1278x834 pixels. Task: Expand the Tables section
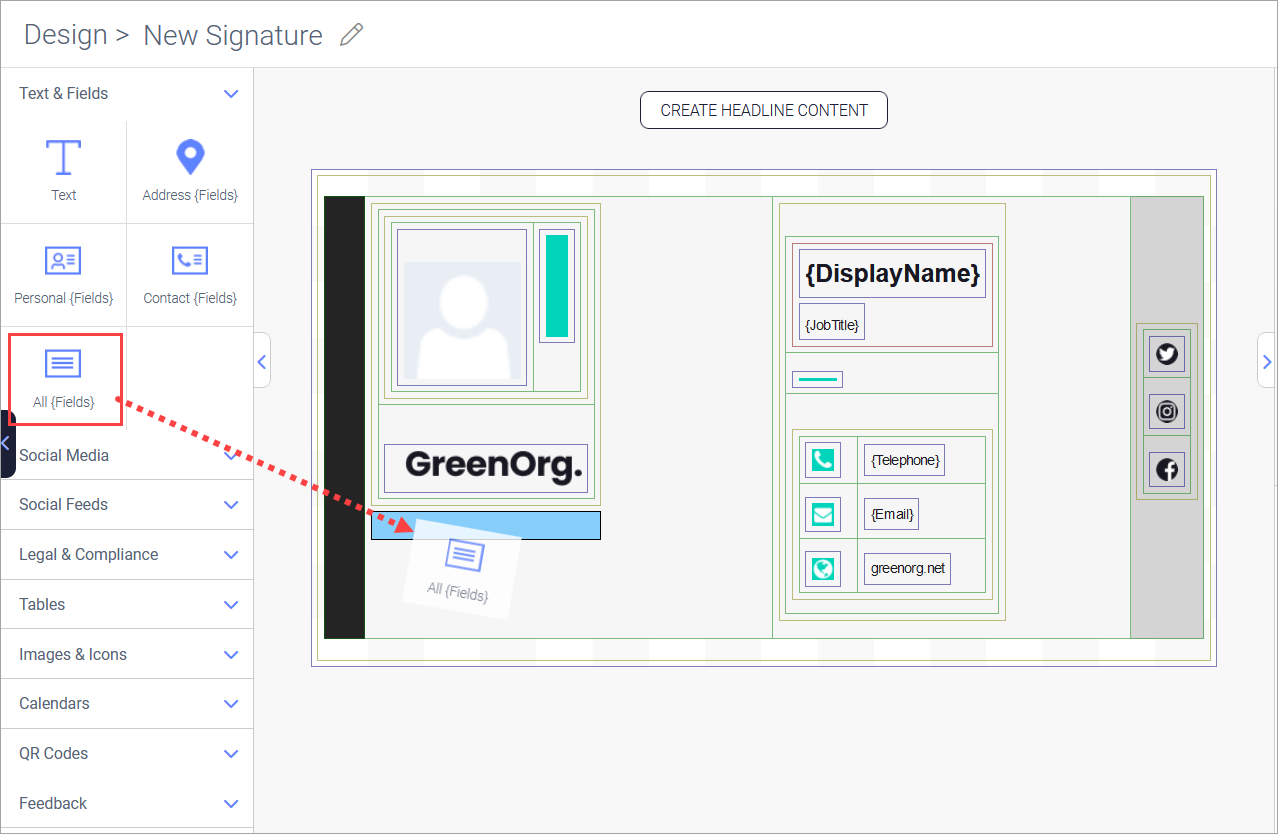coord(127,604)
